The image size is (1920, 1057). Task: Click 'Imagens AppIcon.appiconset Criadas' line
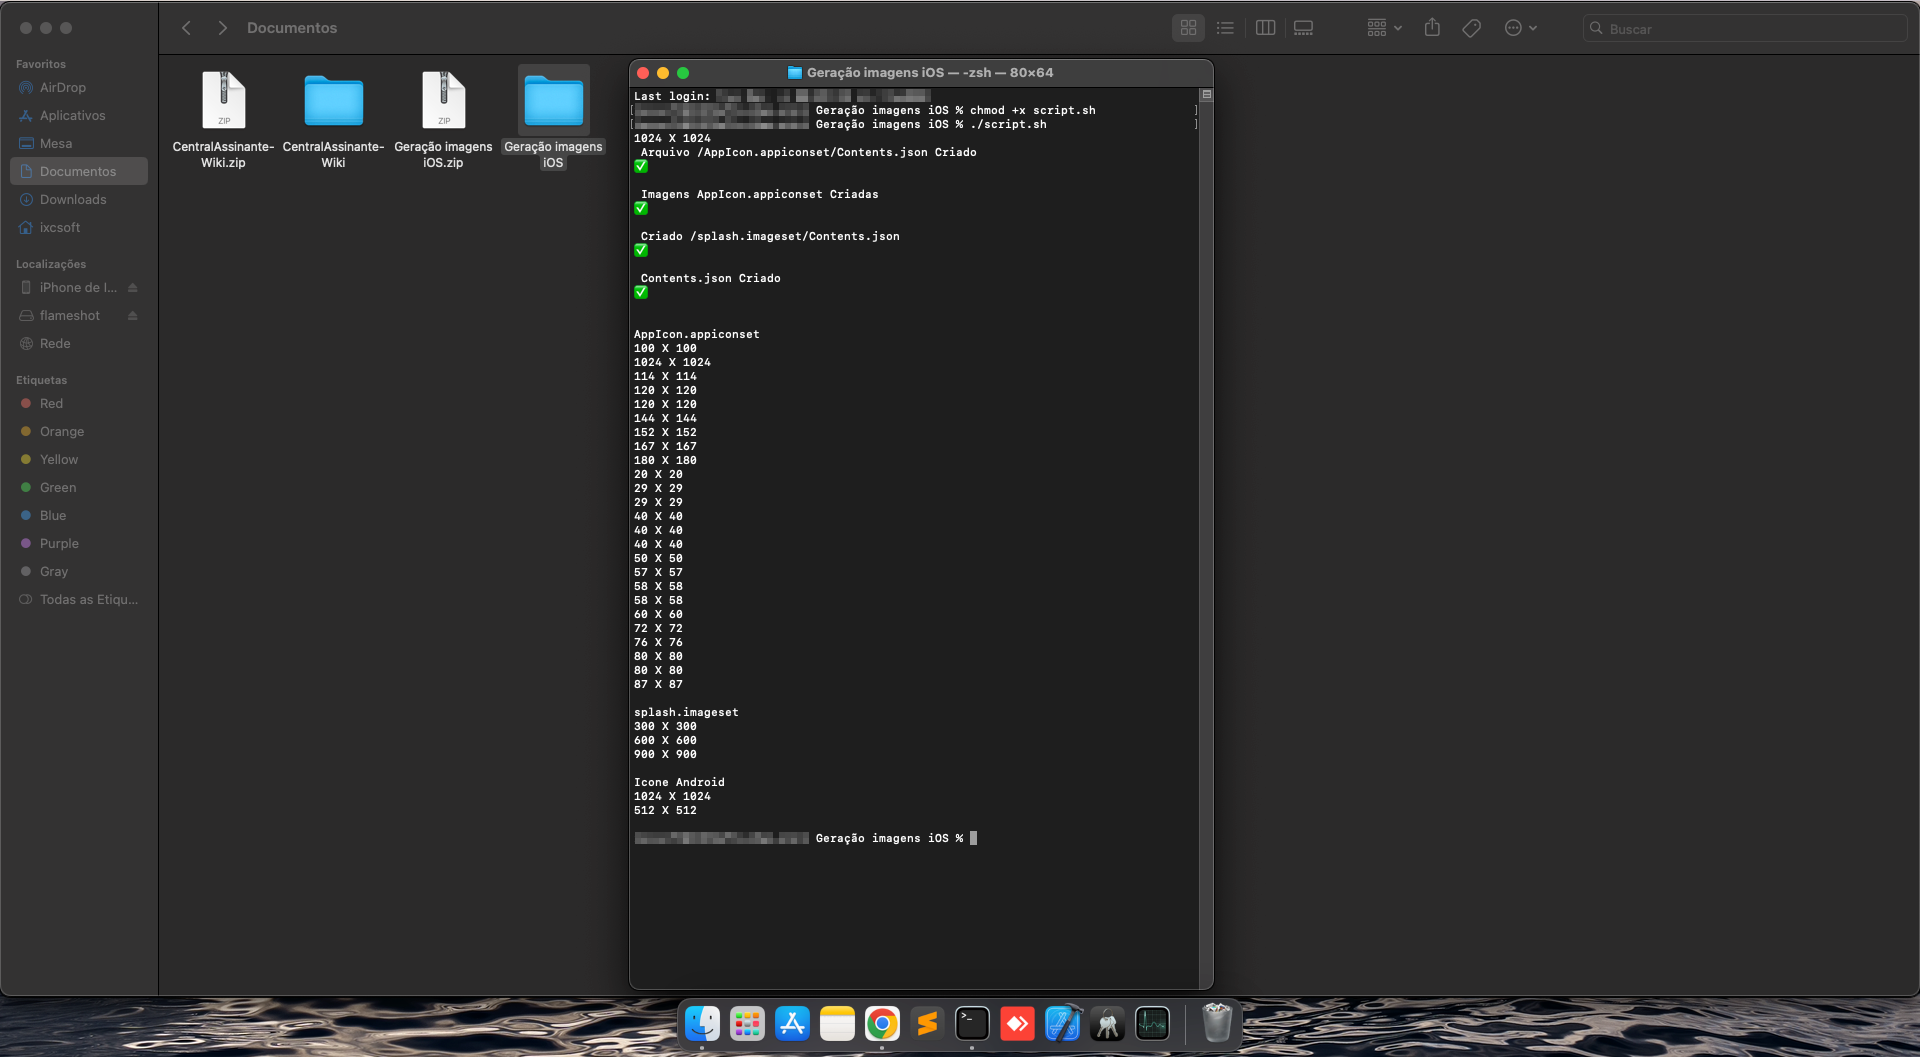tap(759, 195)
